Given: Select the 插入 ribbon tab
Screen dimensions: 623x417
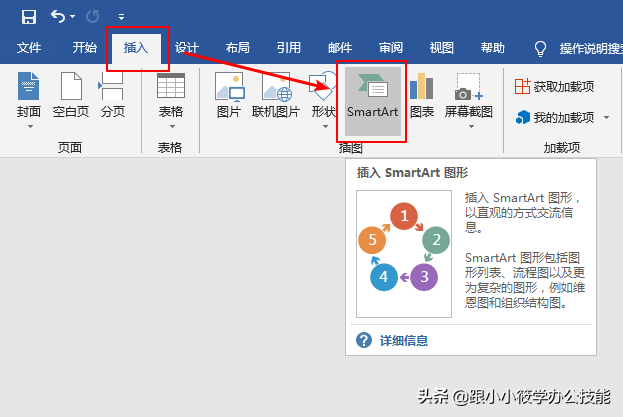Looking at the screenshot, I should [136, 48].
